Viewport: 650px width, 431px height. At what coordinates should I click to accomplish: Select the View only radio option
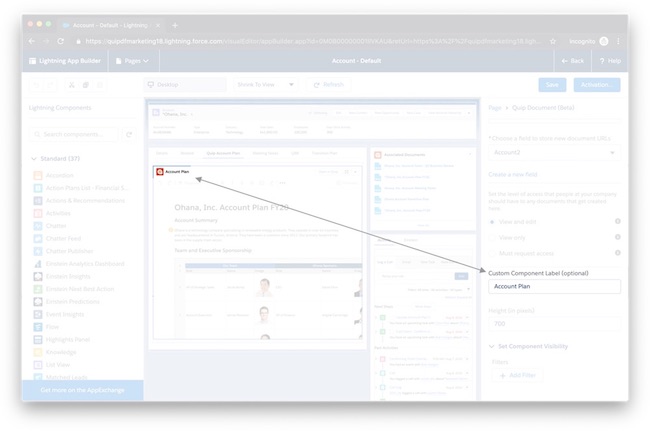(492, 238)
